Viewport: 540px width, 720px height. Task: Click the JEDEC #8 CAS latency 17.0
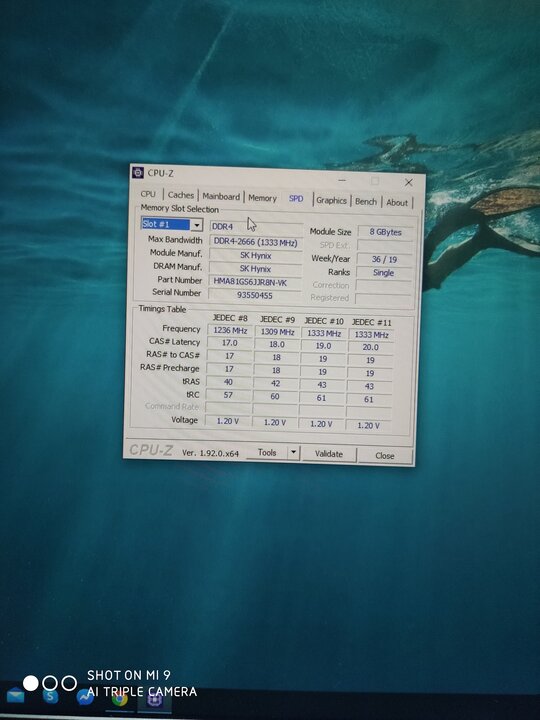click(230, 343)
